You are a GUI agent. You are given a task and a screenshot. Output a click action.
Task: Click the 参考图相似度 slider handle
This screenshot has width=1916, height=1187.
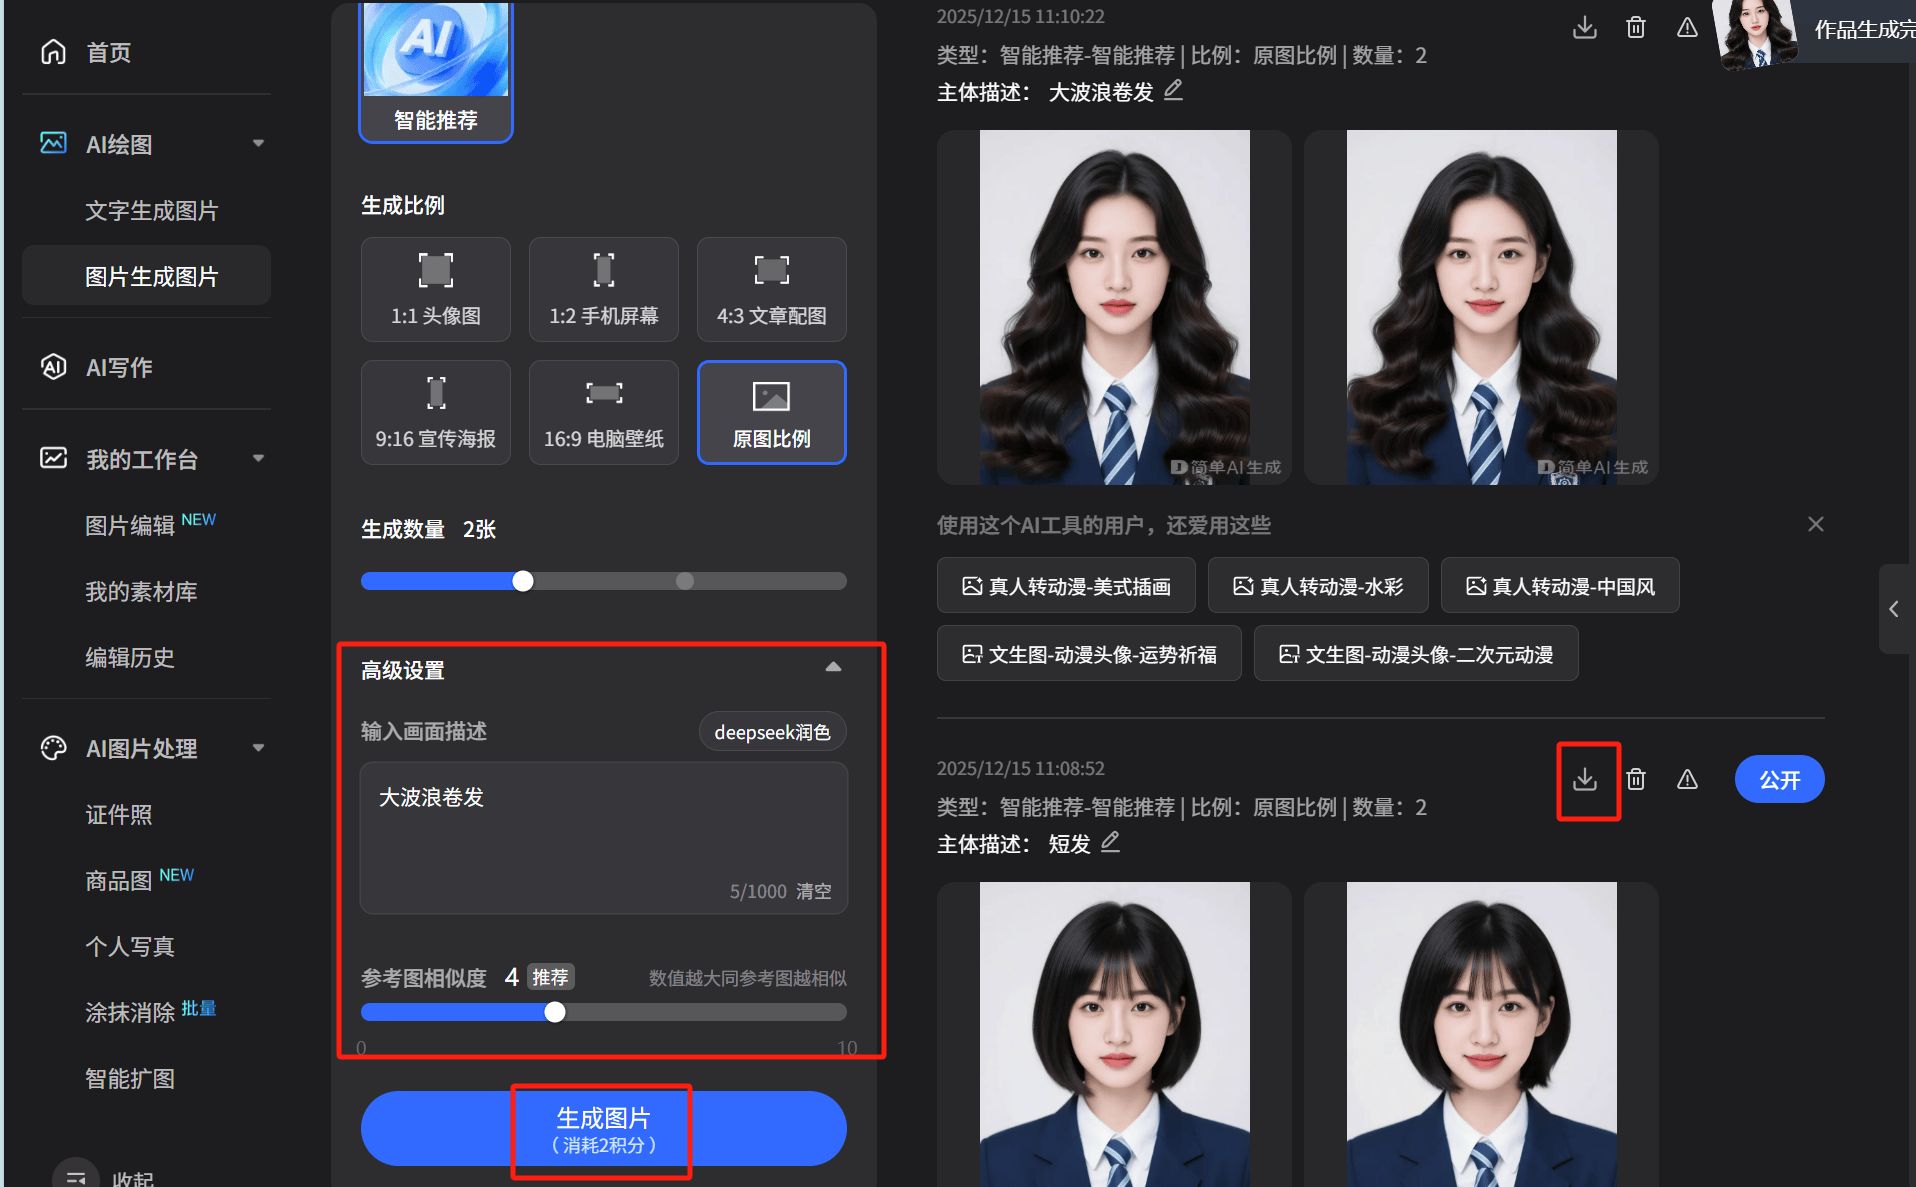[x=555, y=1012]
